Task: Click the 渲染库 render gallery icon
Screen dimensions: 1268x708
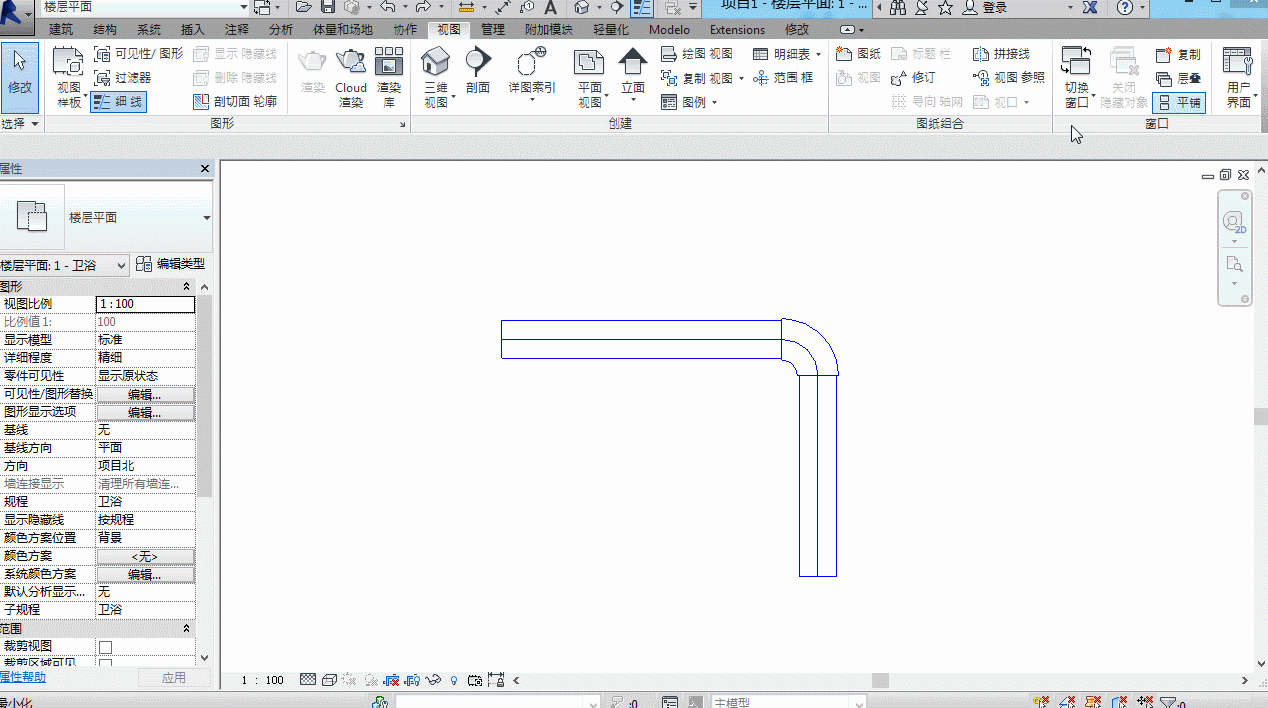Action: (x=389, y=77)
